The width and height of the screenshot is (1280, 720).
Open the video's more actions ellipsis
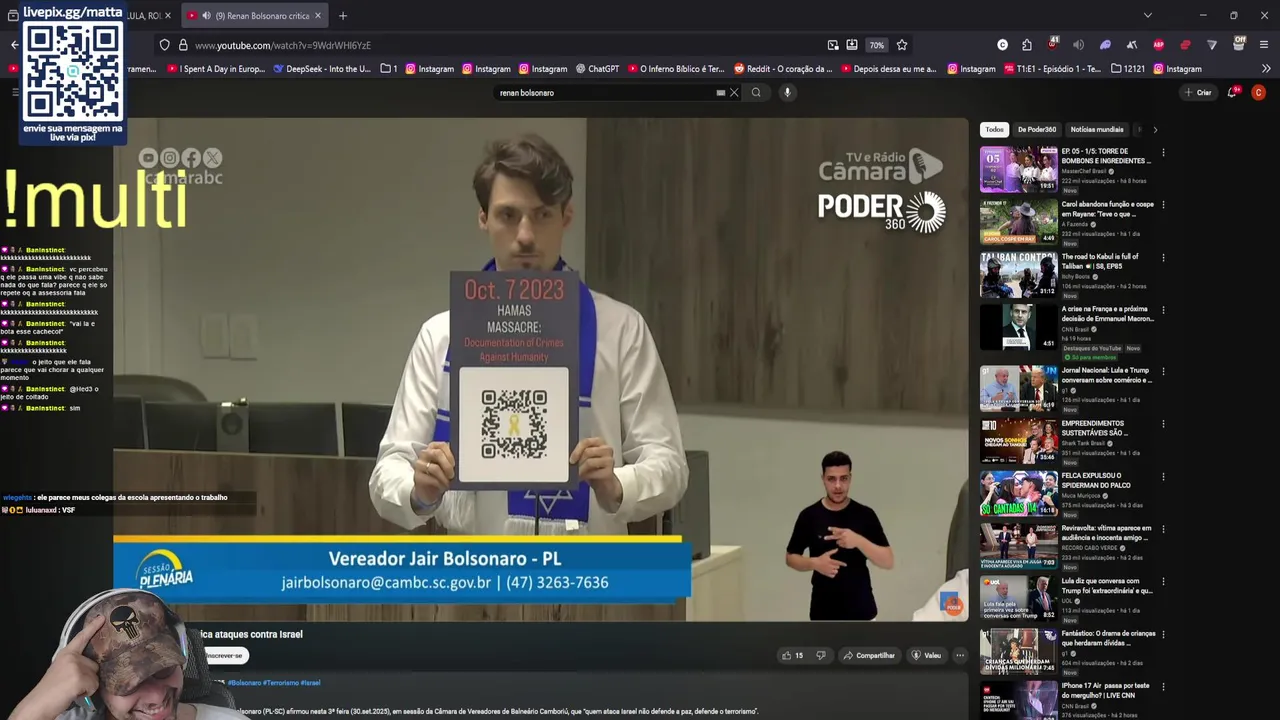click(x=960, y=655)
